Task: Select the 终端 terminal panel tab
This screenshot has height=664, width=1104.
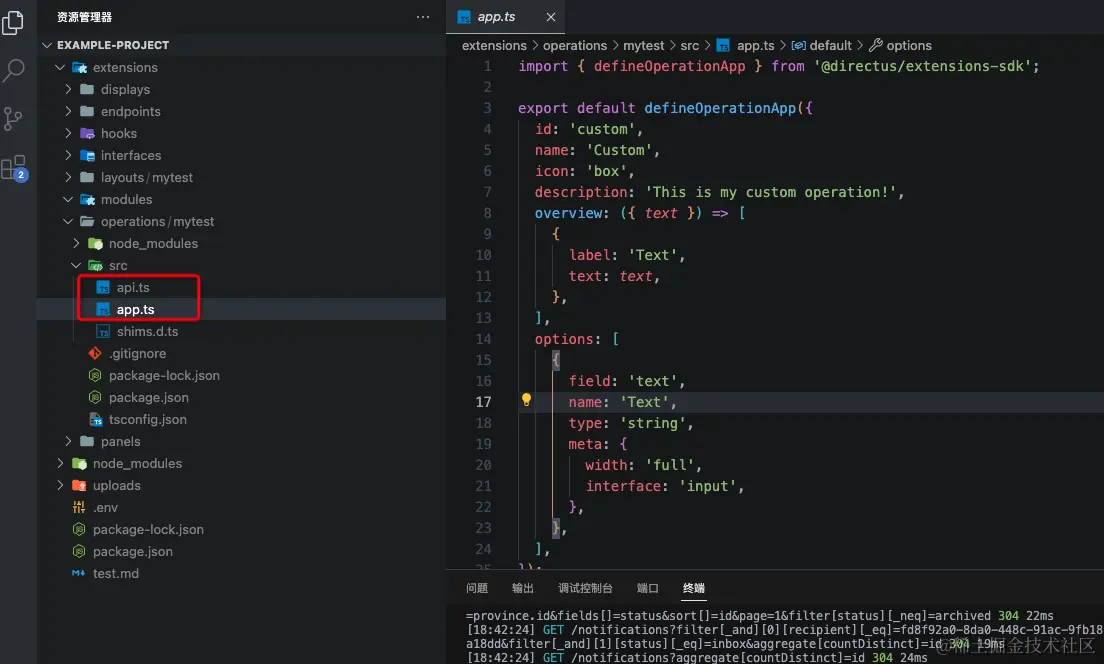Action: point(694,588)
